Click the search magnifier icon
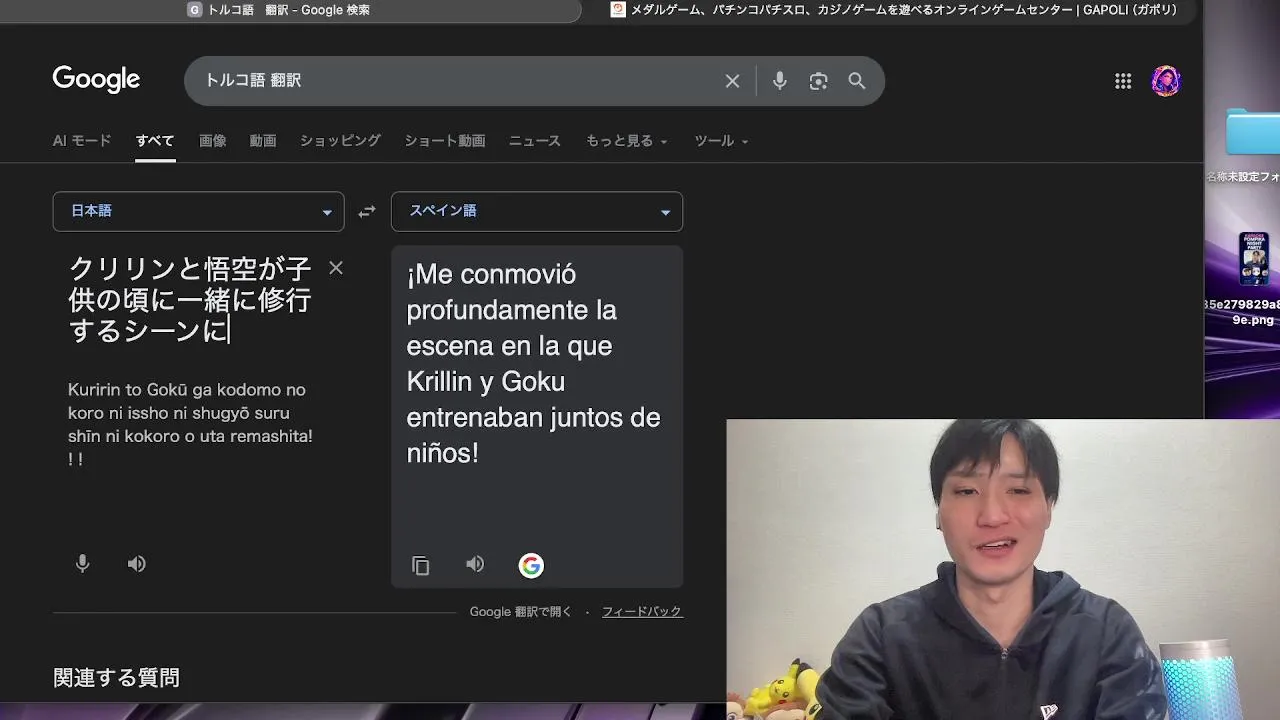The height and width of the screenshot is (720, 1280). (x=857, y=81)
